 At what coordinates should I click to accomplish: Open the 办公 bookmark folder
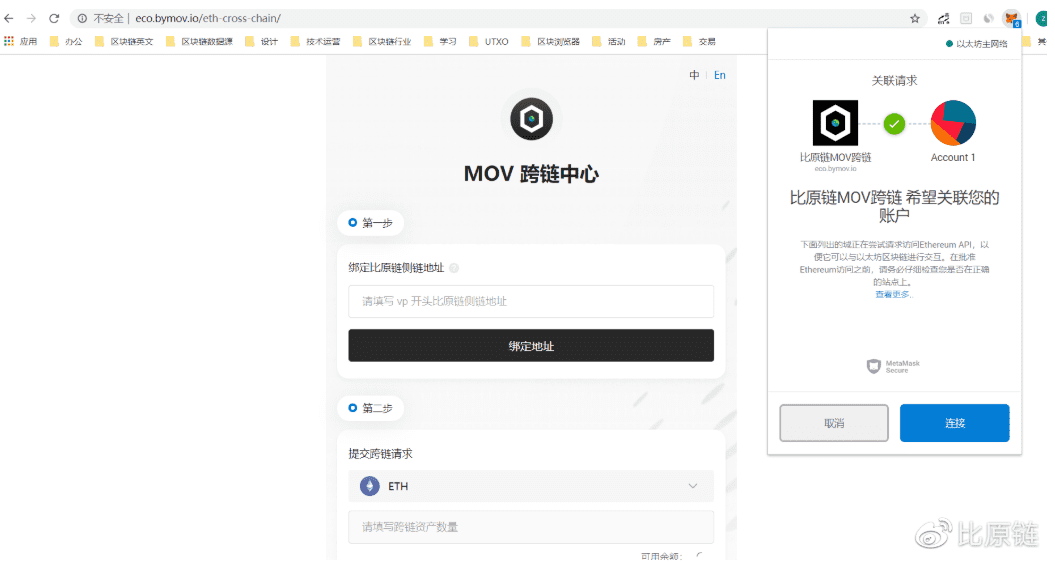tap(67, 42)
